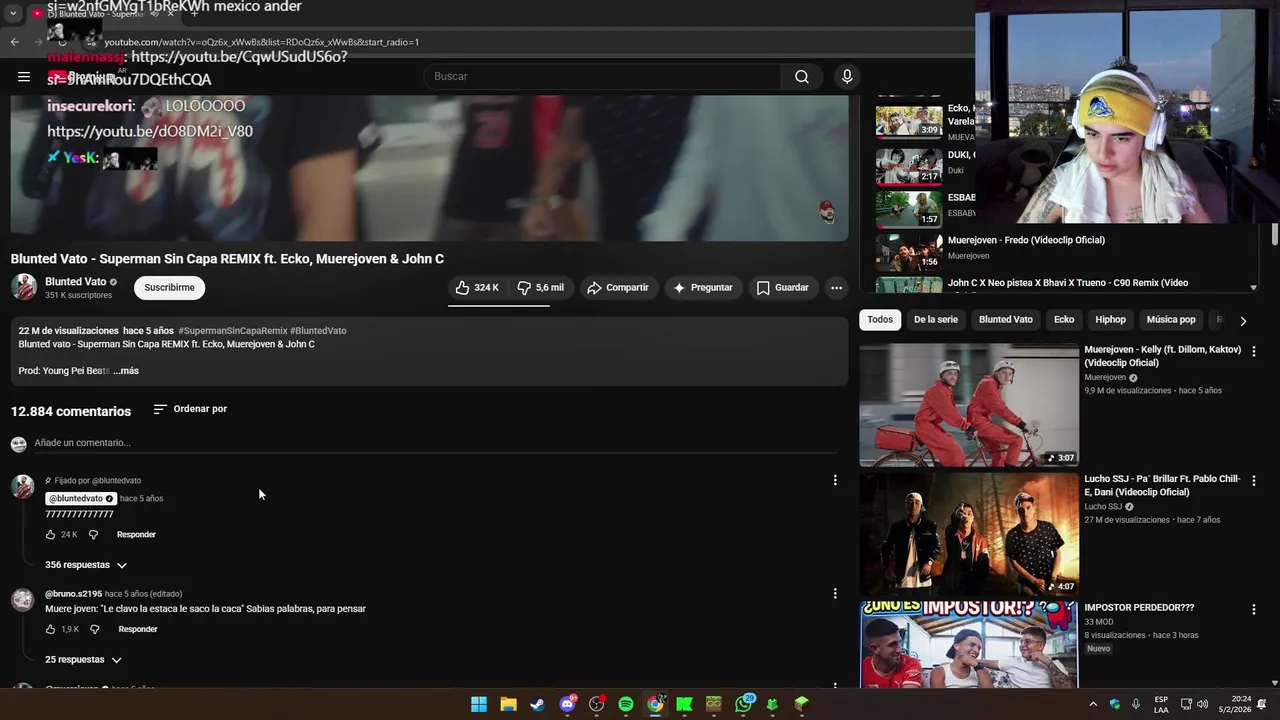Screen dimensions: 1280x720
Task: Select the Blunted Vato filter chip
Action: [x=1005, y=320]
